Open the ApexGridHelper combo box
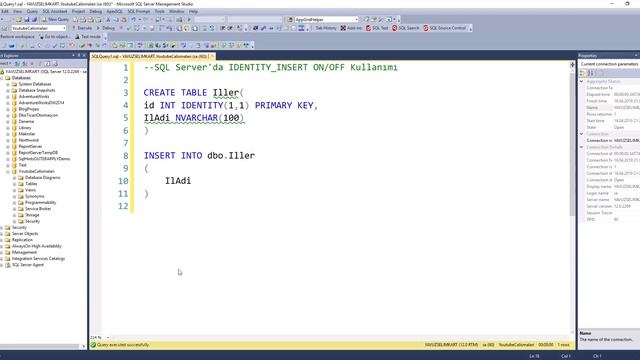This screenshot has height=360, width=640. click(327, 19)
